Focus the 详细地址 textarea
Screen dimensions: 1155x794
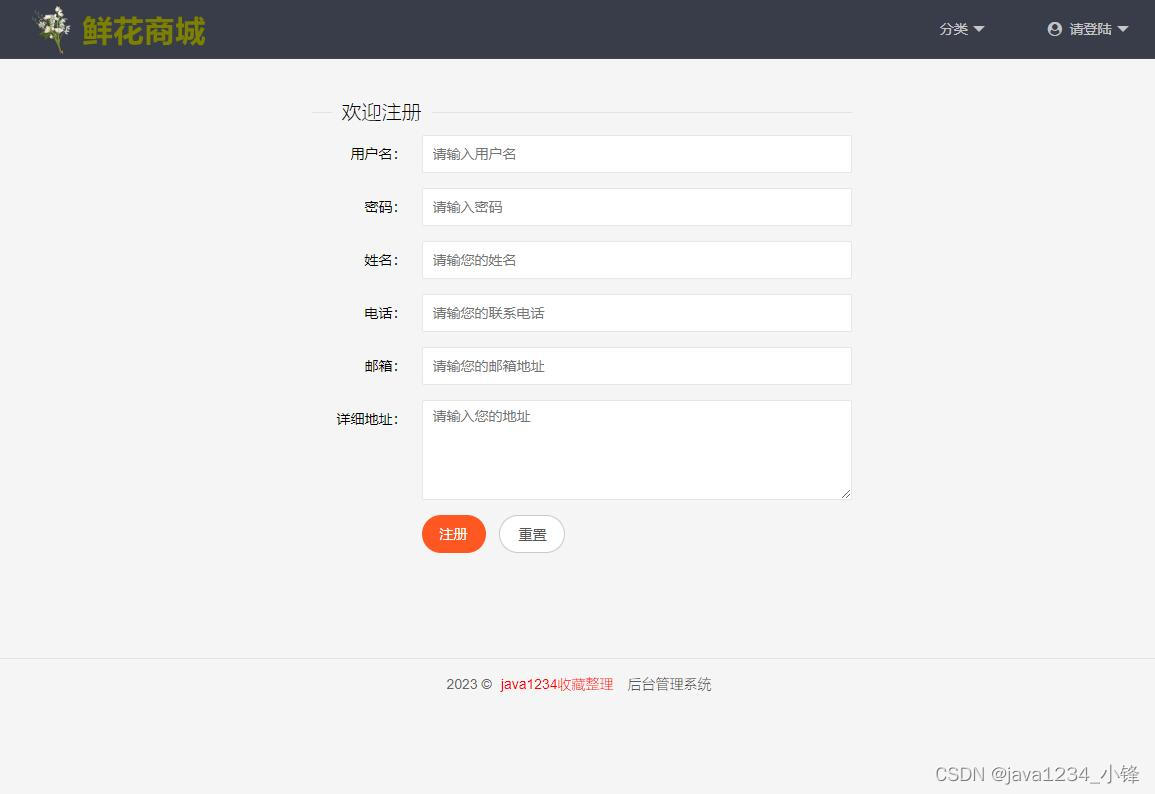(636, 450)
